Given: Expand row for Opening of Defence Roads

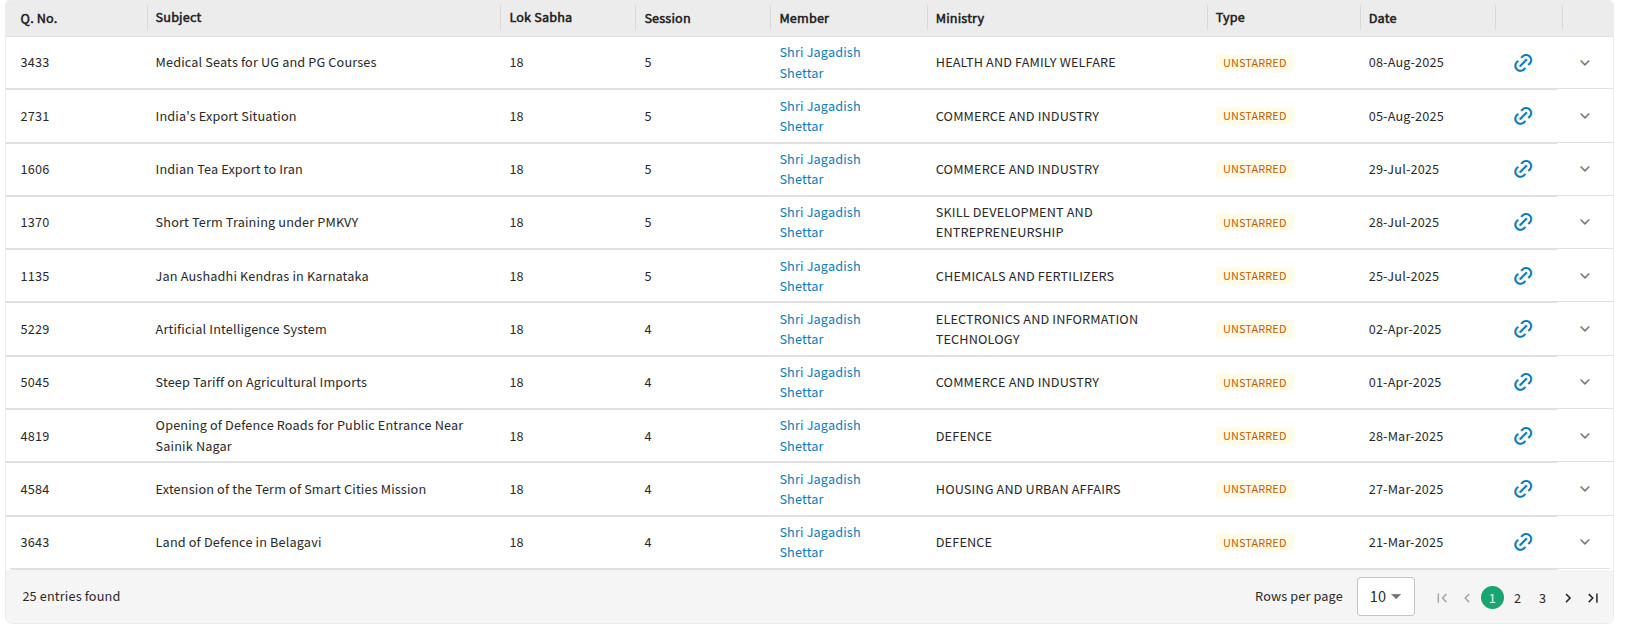Looking at the screenshot, I should click(1585, 436).
